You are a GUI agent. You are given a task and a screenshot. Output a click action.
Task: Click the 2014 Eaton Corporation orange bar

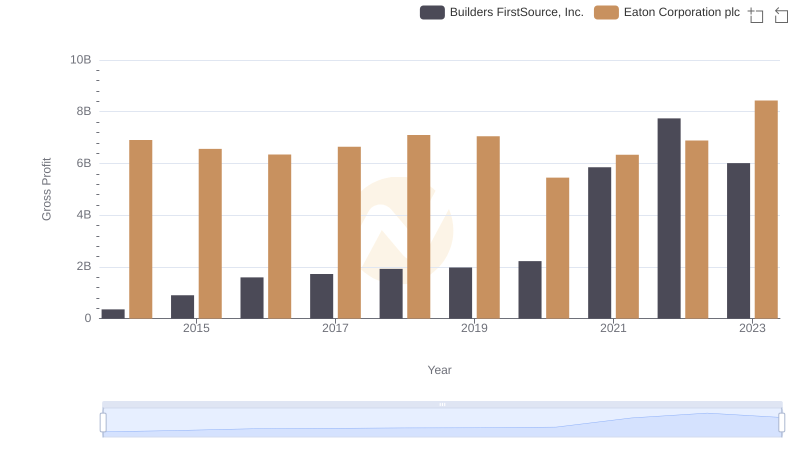point(141,229)
